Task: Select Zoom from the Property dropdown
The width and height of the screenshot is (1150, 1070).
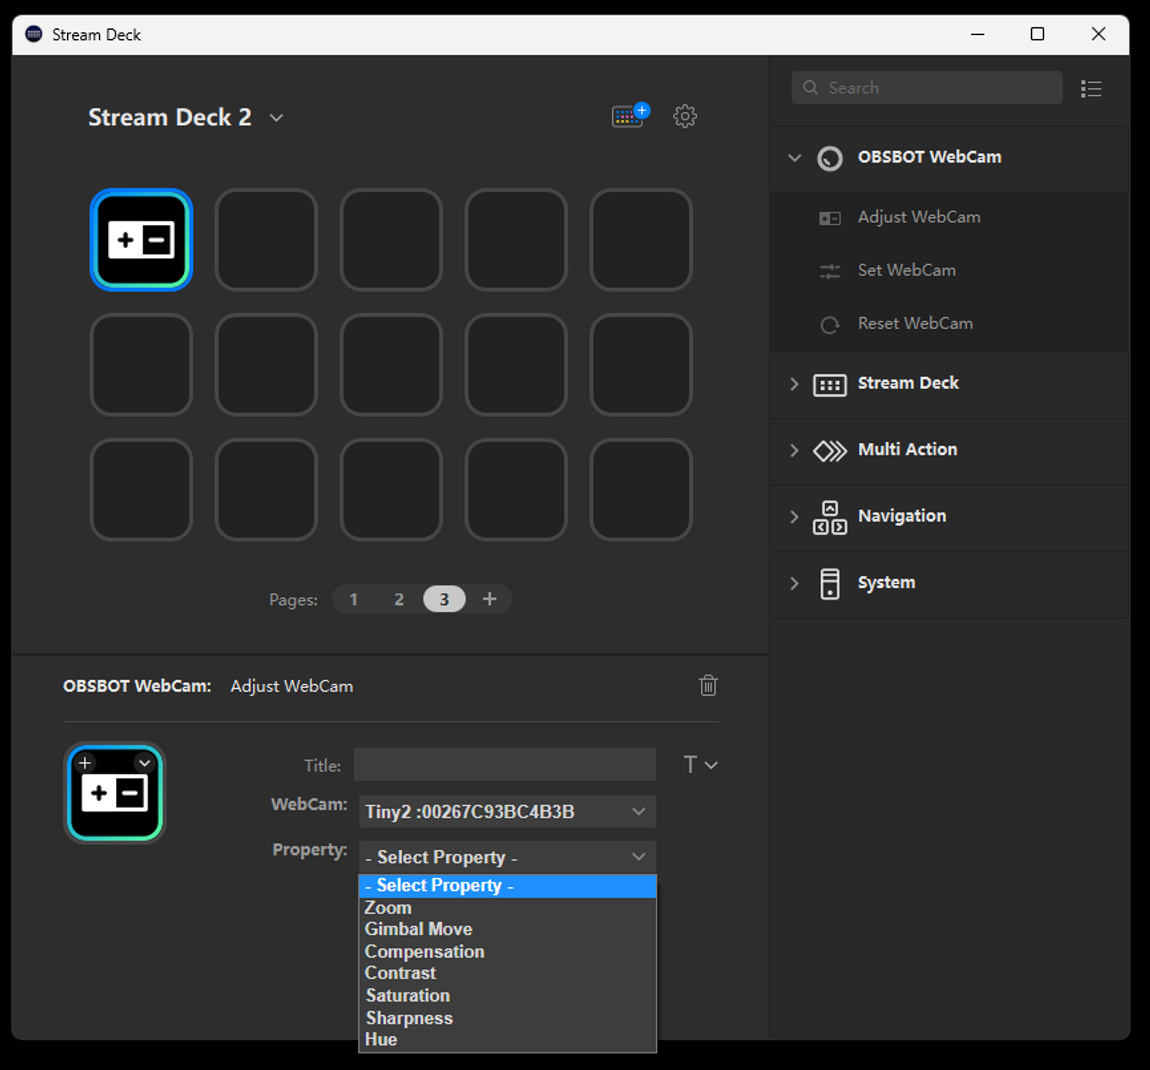Action: click(x=388, y=907)
